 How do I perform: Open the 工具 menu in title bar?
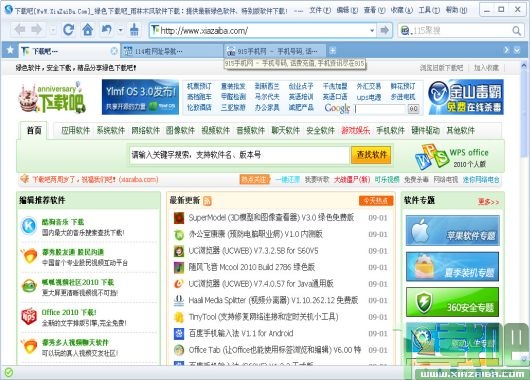coord(429,10)
